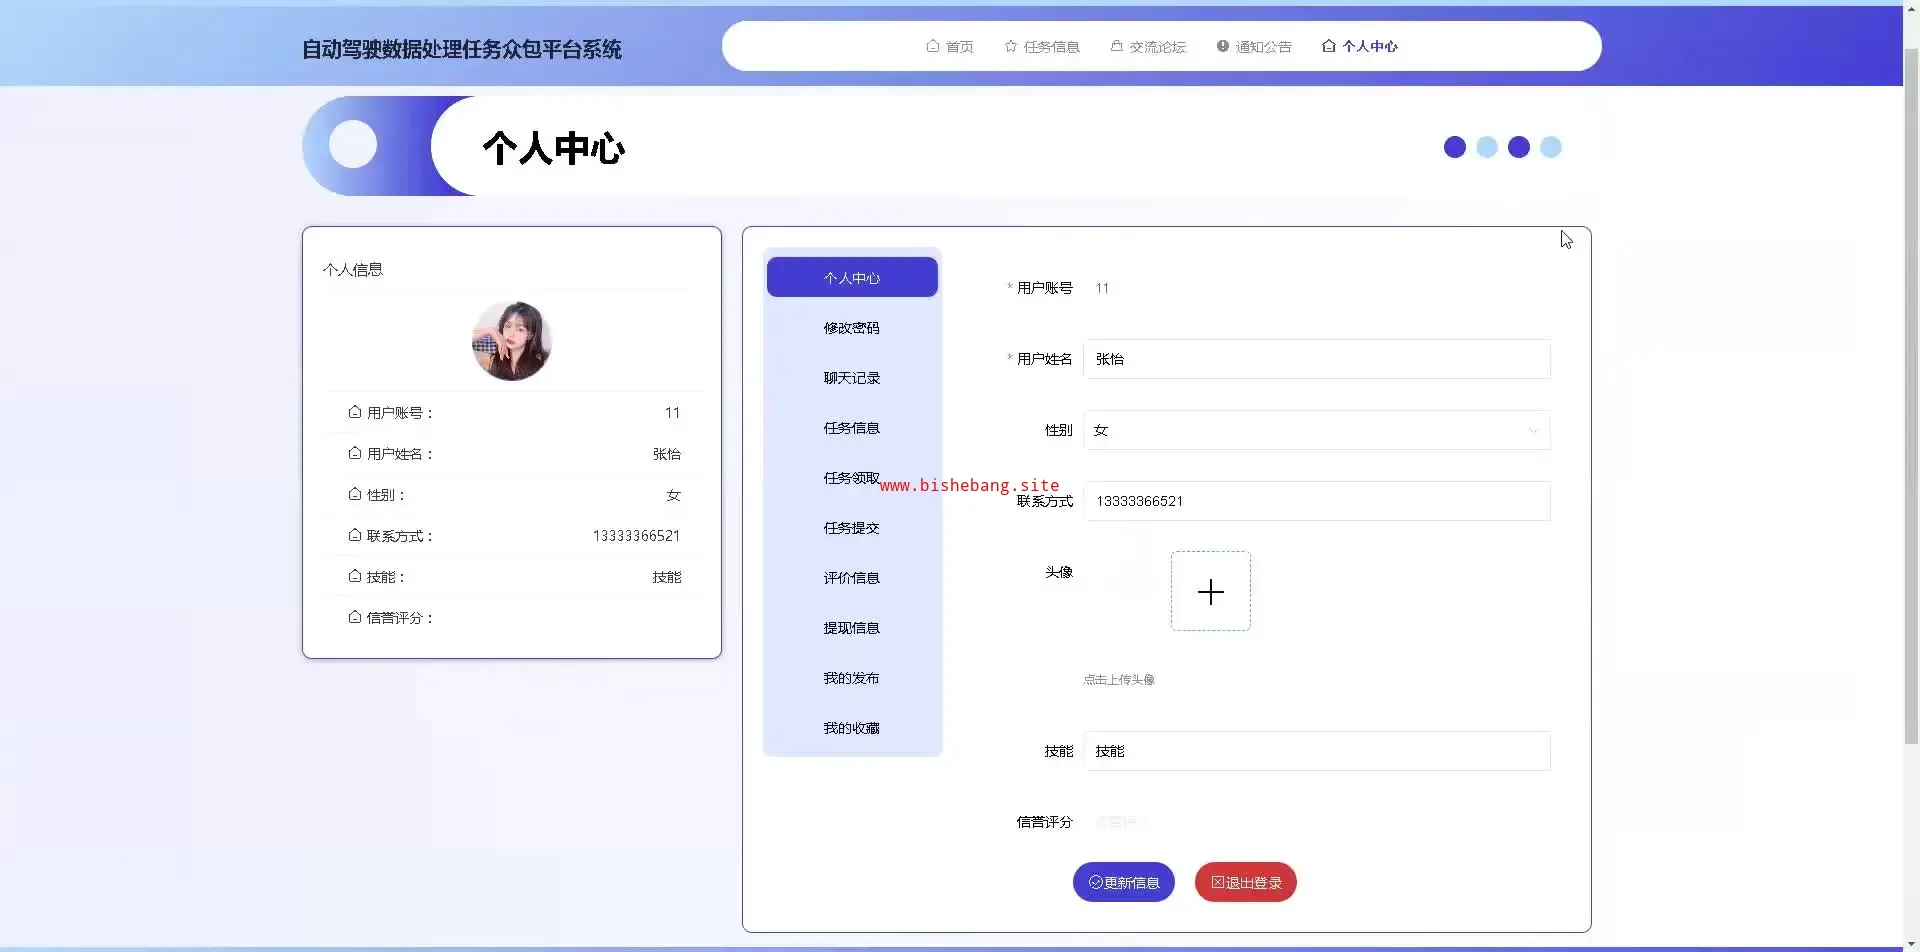
Task: Select the 个人中心 sidebar tab
Action: [852, 278]
